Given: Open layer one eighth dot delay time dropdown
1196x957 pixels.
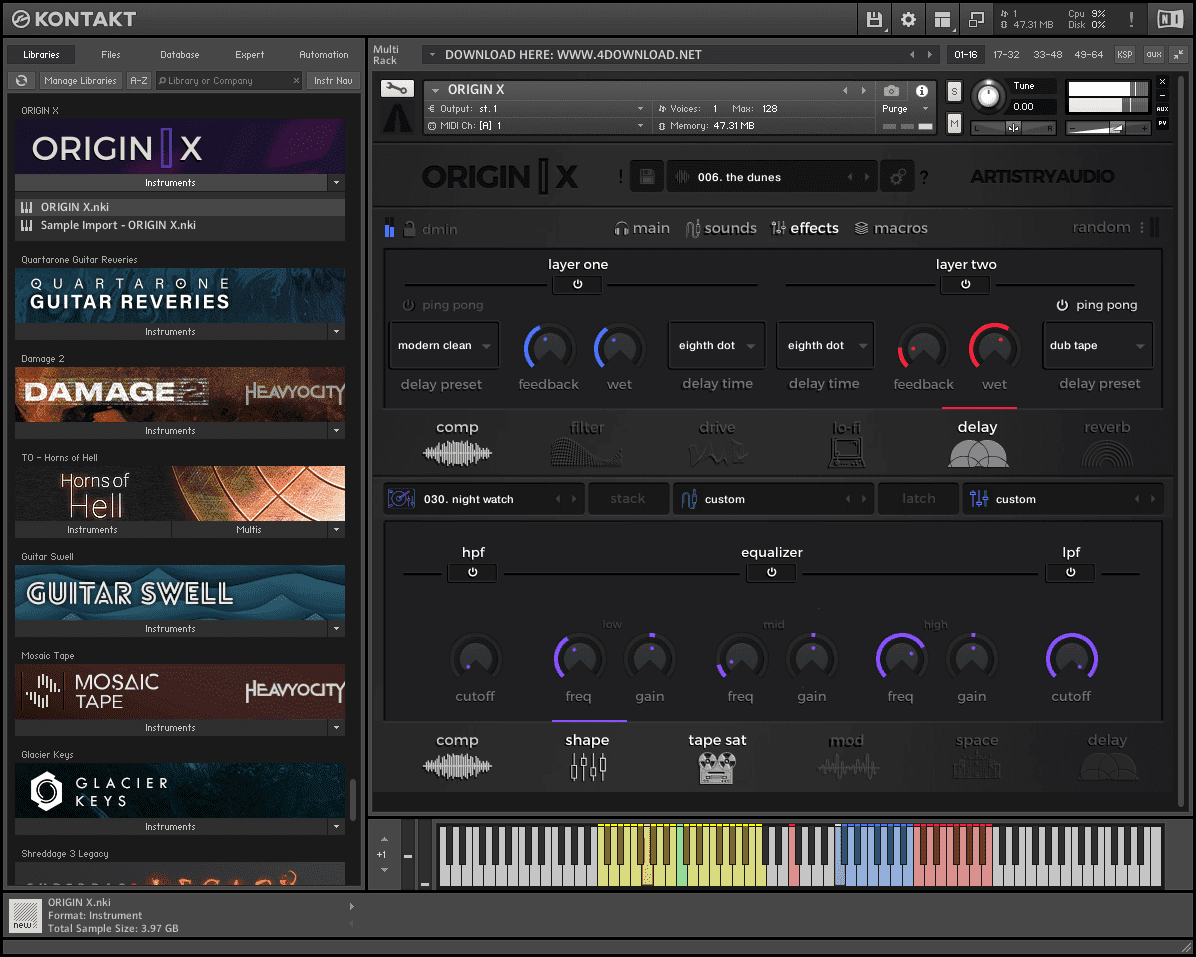Looking at the screenshot, I should [x=715, y=345].
